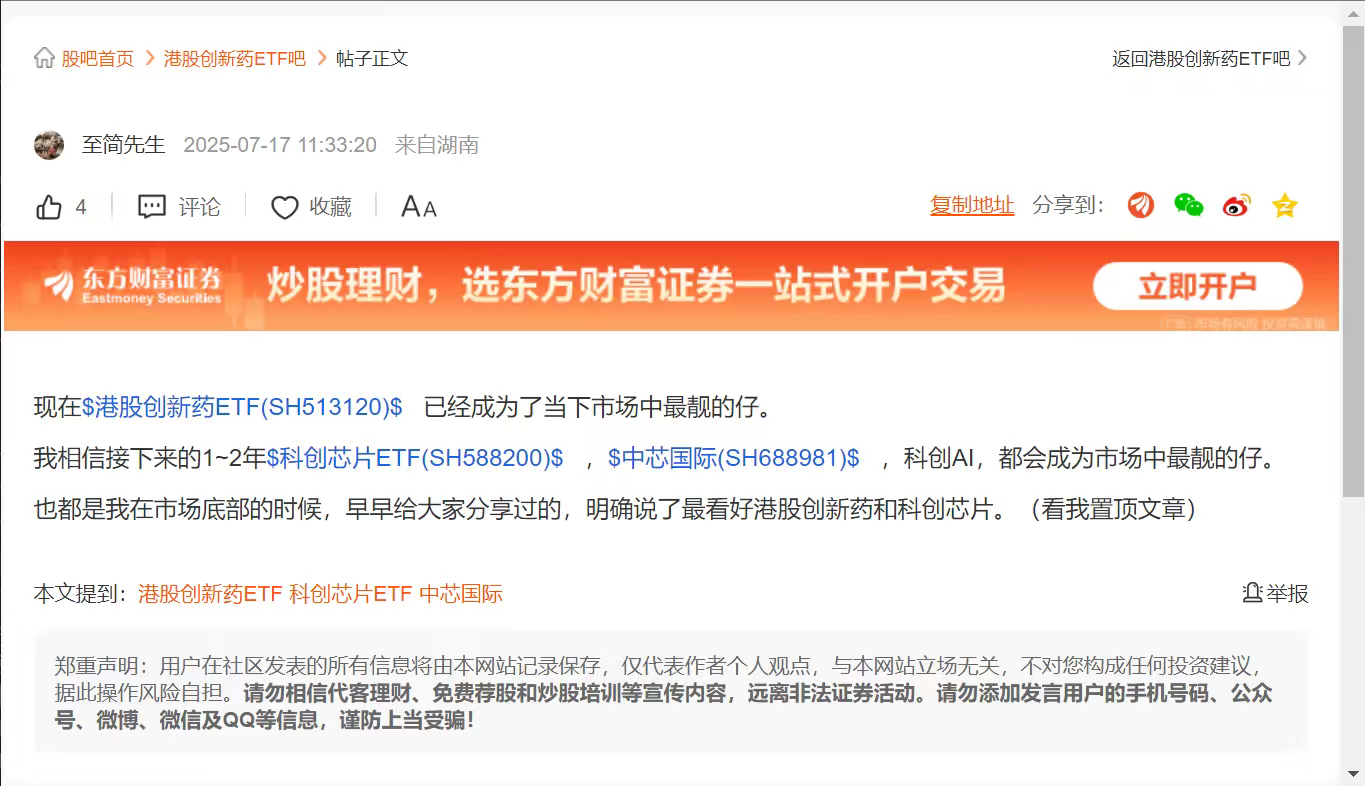Click the 评论 comment bubble icon
This screenshot has width=1365, height=786.
[152, 207]
